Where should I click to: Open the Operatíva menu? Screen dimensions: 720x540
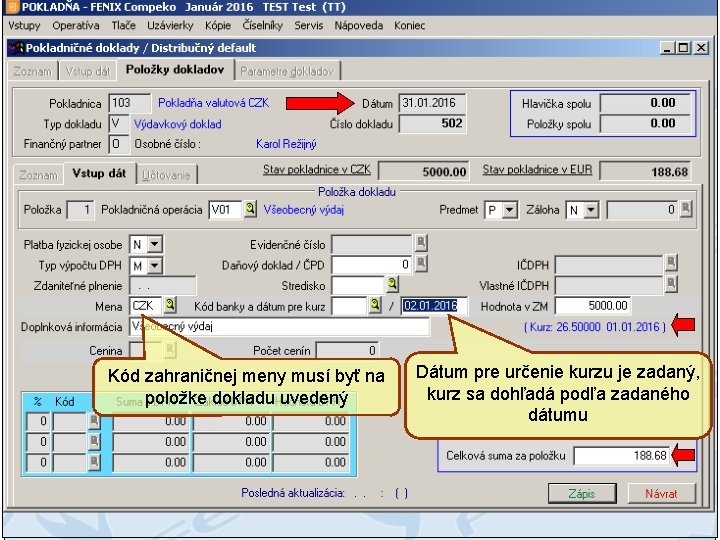76,25
